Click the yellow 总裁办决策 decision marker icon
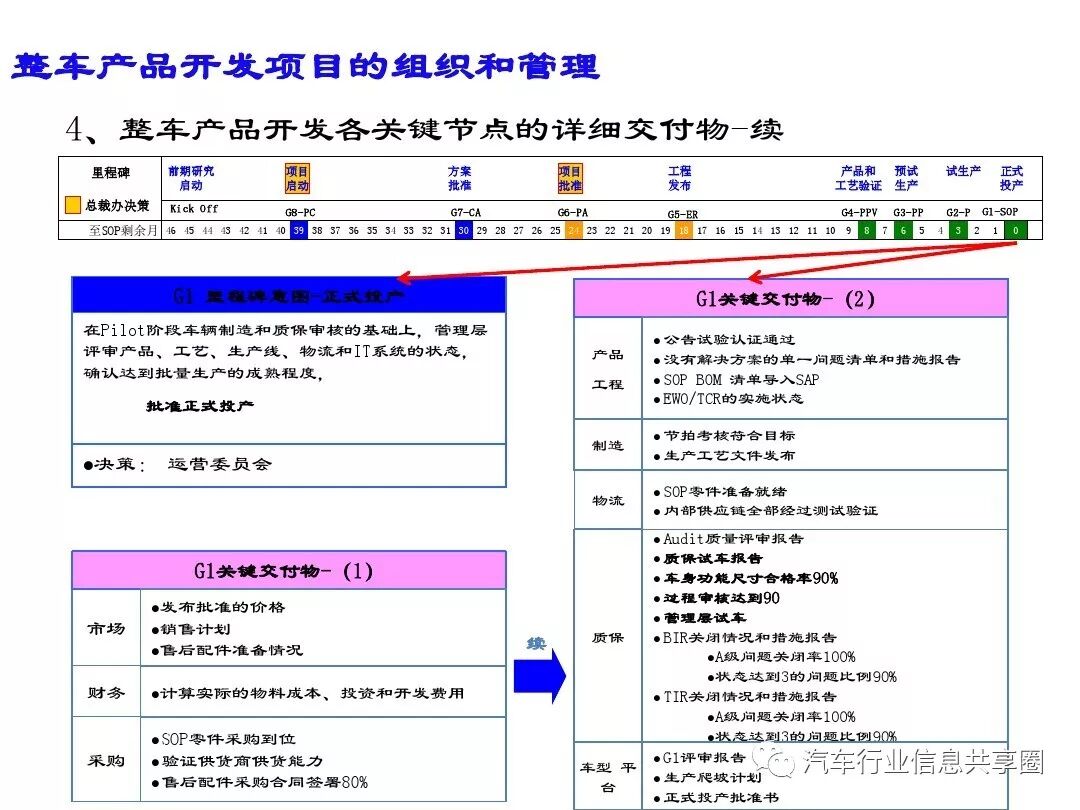1080x810 pixels. pyautogui.click(x=73, y=205)
